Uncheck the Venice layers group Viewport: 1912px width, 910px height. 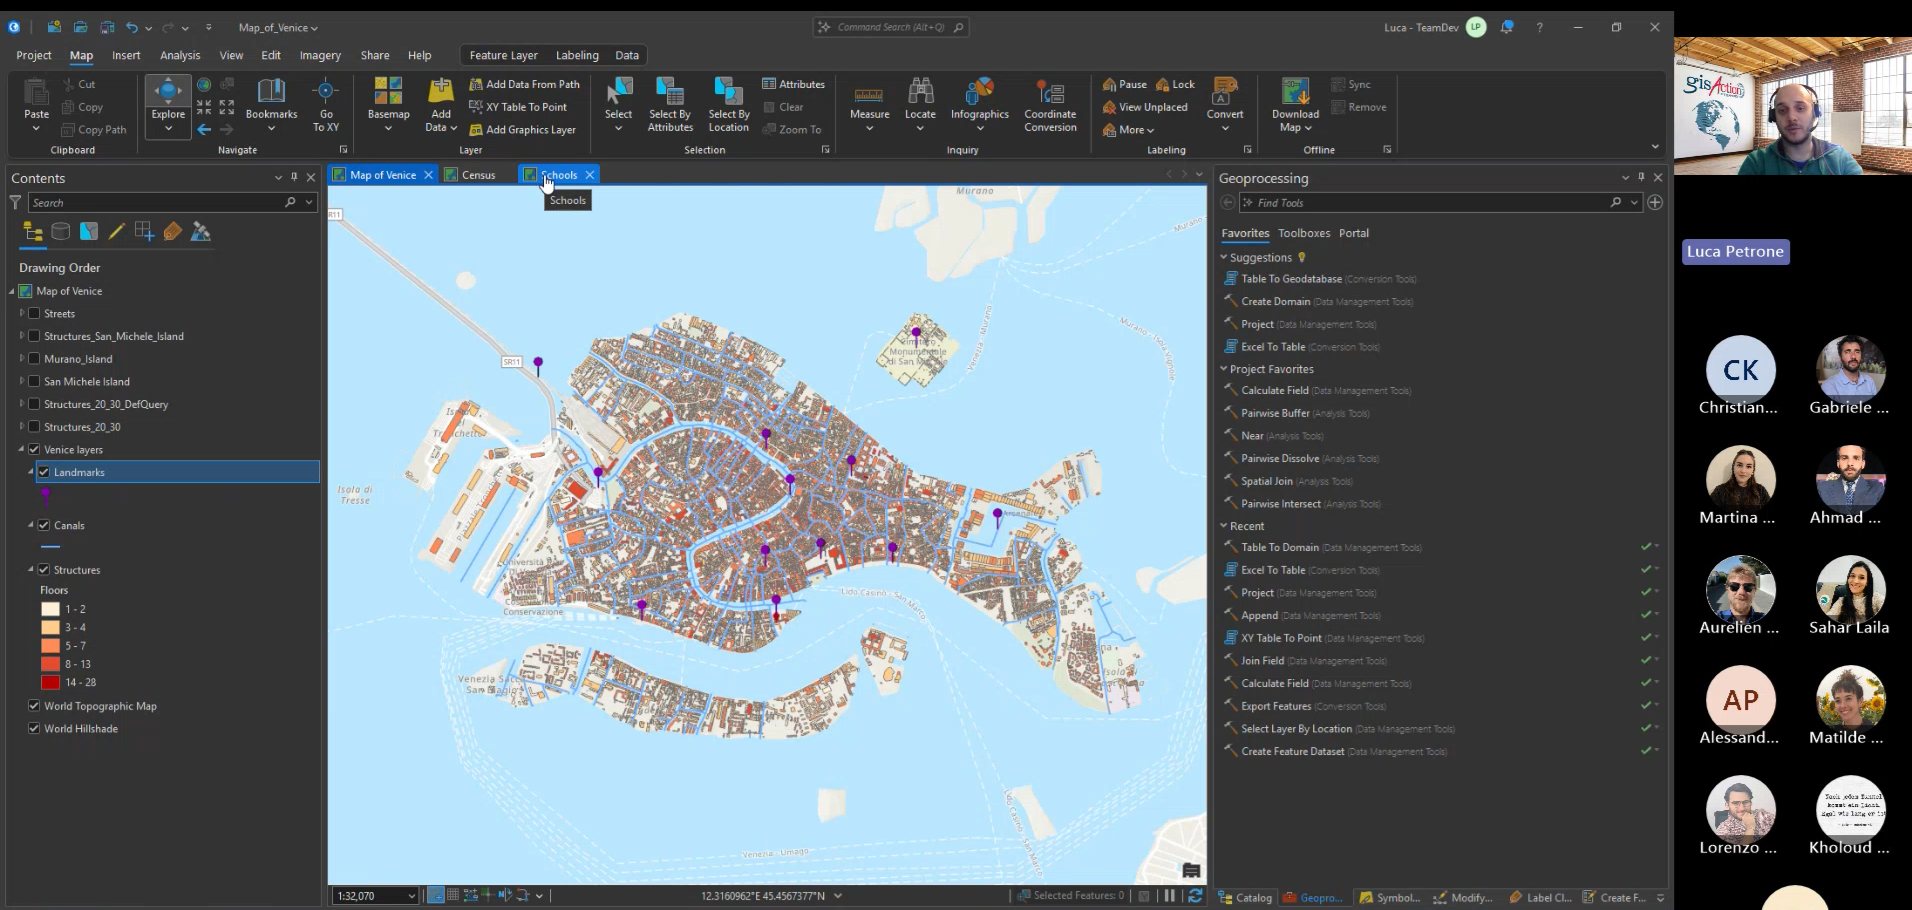tap(34, 449)
